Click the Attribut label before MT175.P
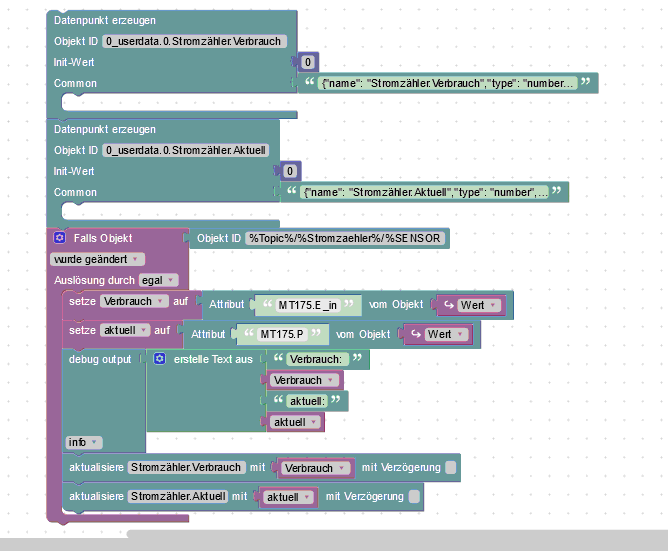Viewport: 668px width, 551px height. click(208, 334)
